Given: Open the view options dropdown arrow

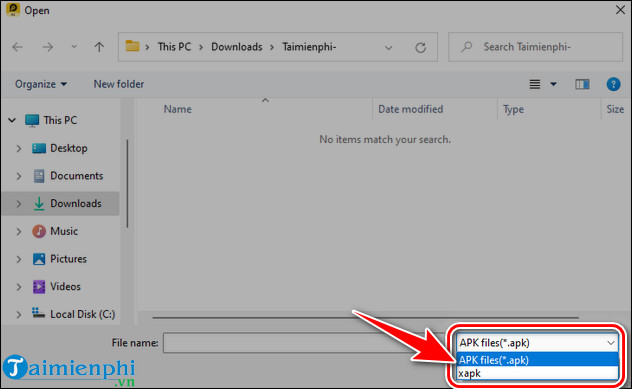Looking at the screenshot, I should pos(553,84).
